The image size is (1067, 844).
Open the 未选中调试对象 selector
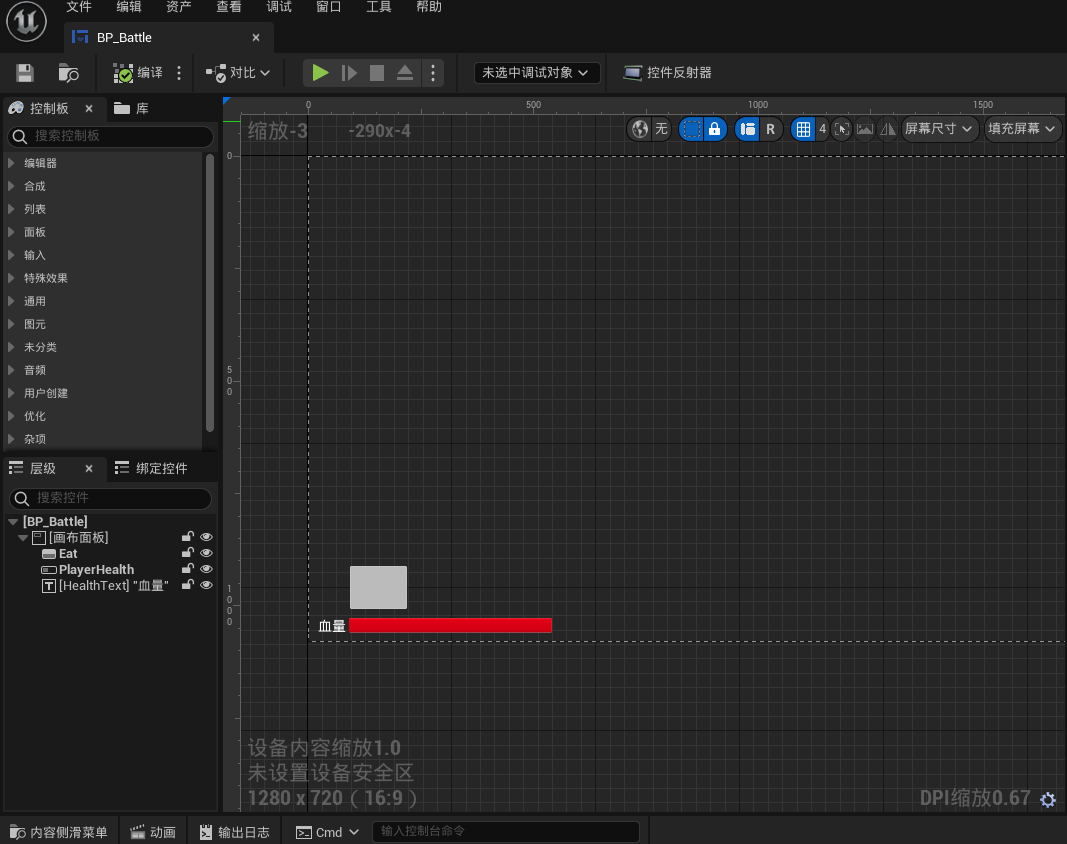tap(536, 72)
